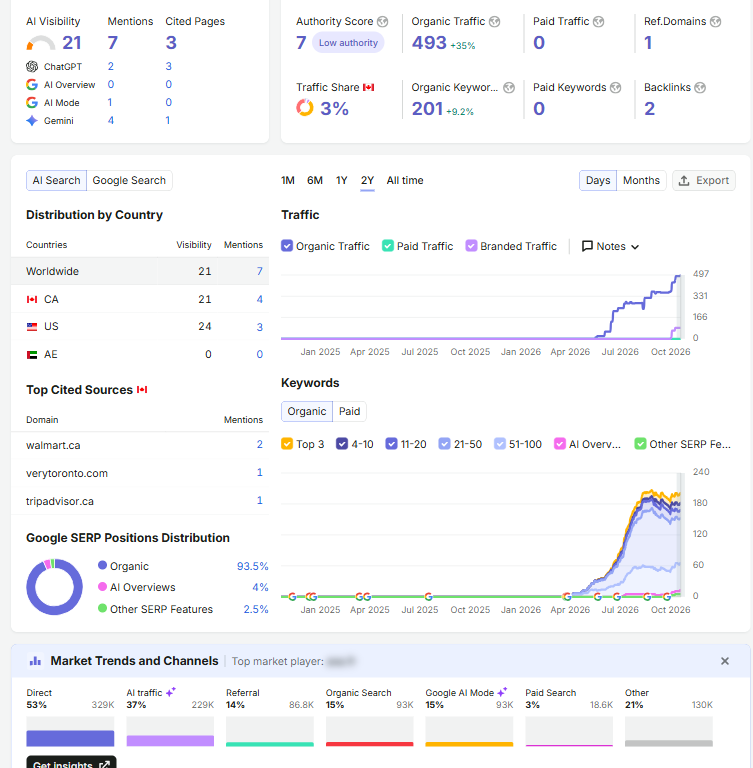Click the Google icon beside AI Overview
This screenshot has width=753, height=768.
(32, 85)
